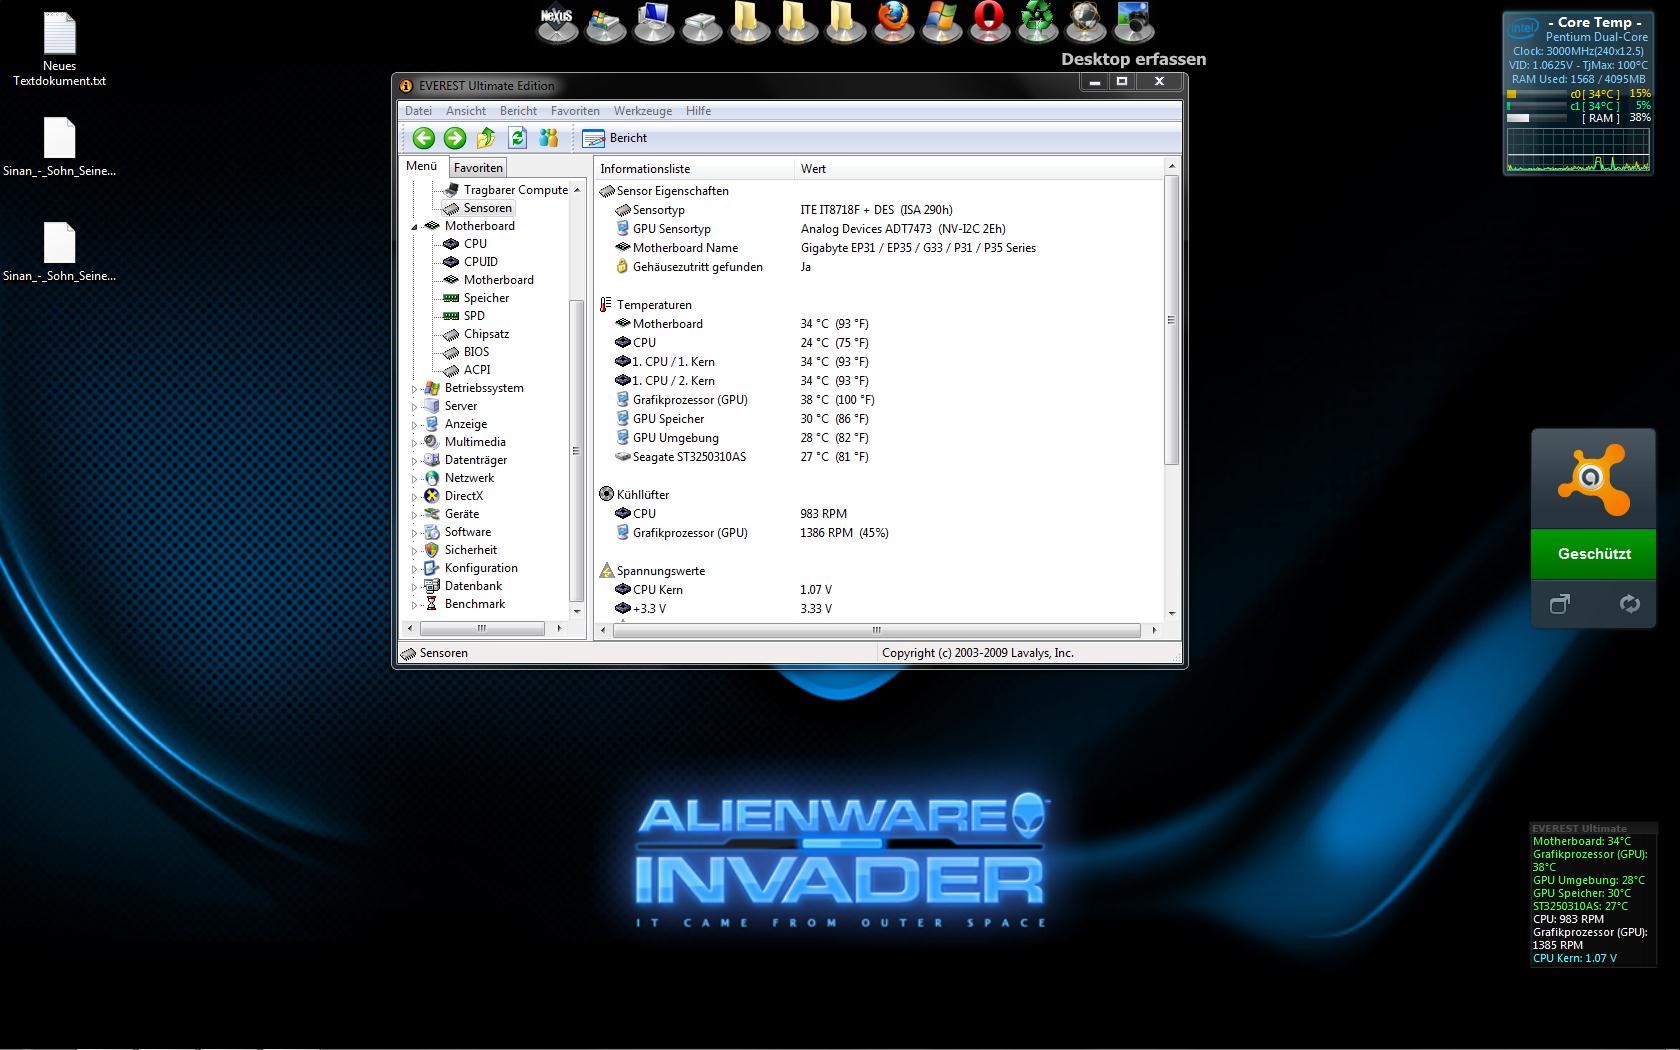Click the Geschützt green avast button

point(1594,554)
